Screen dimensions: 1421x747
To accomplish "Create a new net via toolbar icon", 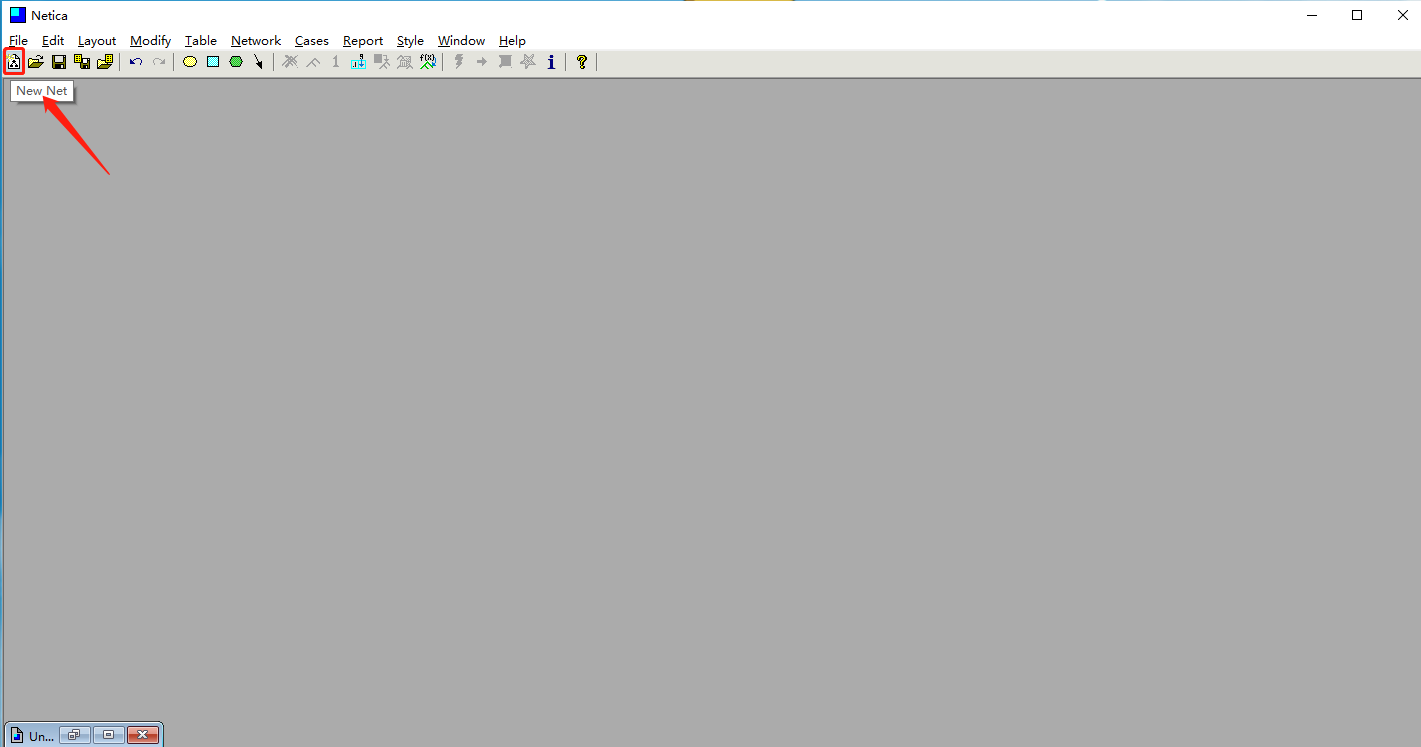I will [14, 62].
